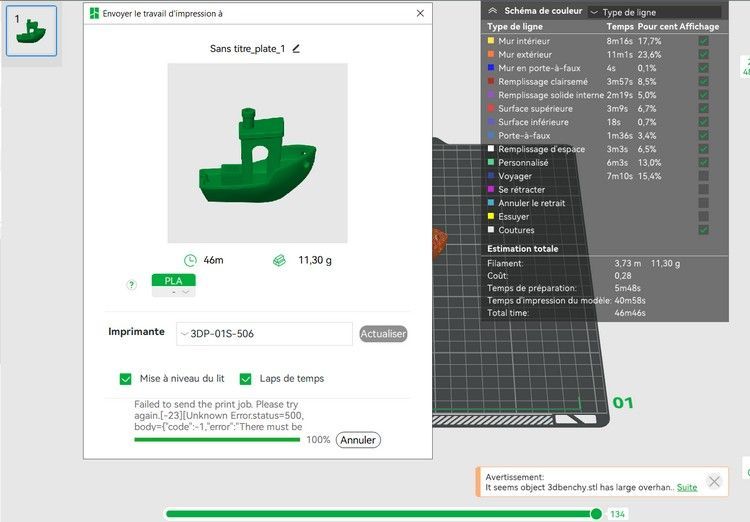Open the PLA filament dropdown
The height and width of the screenshot is (522, 750).
tap(174, 292)
